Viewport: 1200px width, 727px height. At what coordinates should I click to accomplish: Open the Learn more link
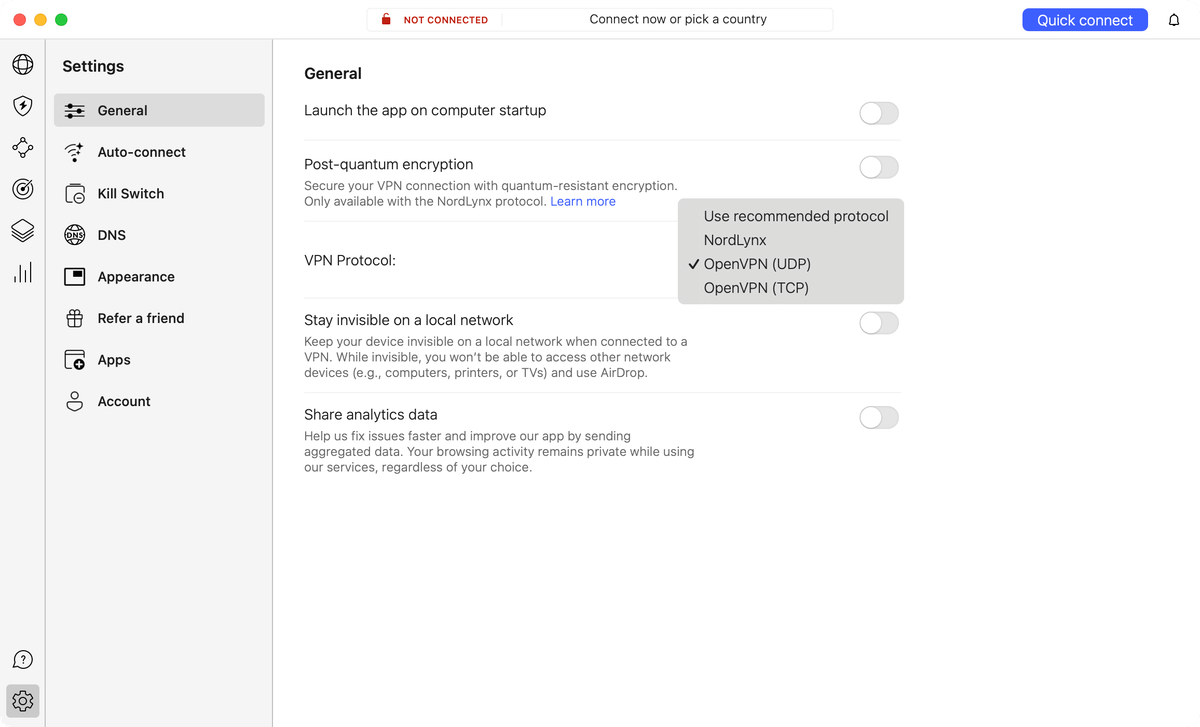pos(583,202)
